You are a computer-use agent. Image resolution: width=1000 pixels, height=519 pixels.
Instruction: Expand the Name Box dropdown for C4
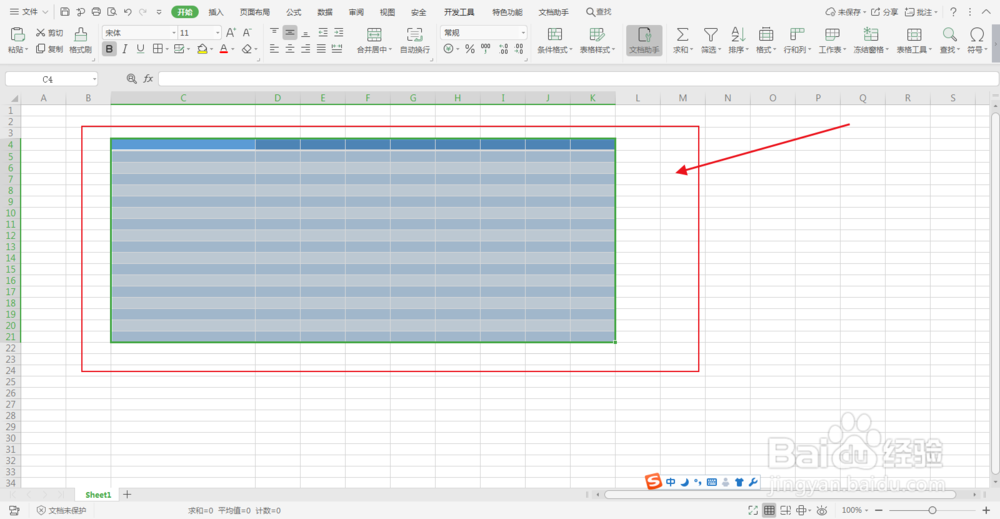coord(94,79)
